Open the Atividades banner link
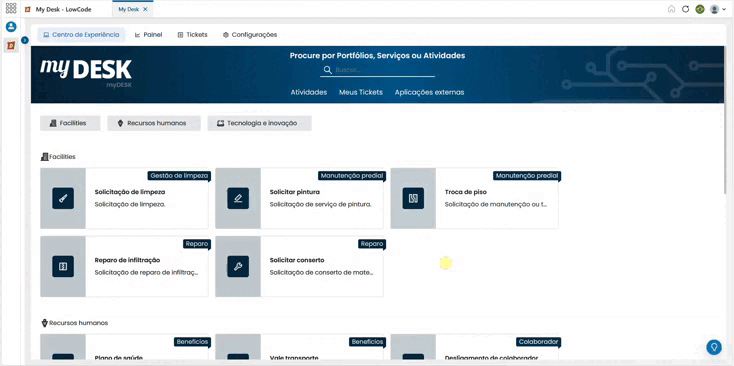Image resolution: width=734 pixels, height=366 pixels. click(308, 92)
